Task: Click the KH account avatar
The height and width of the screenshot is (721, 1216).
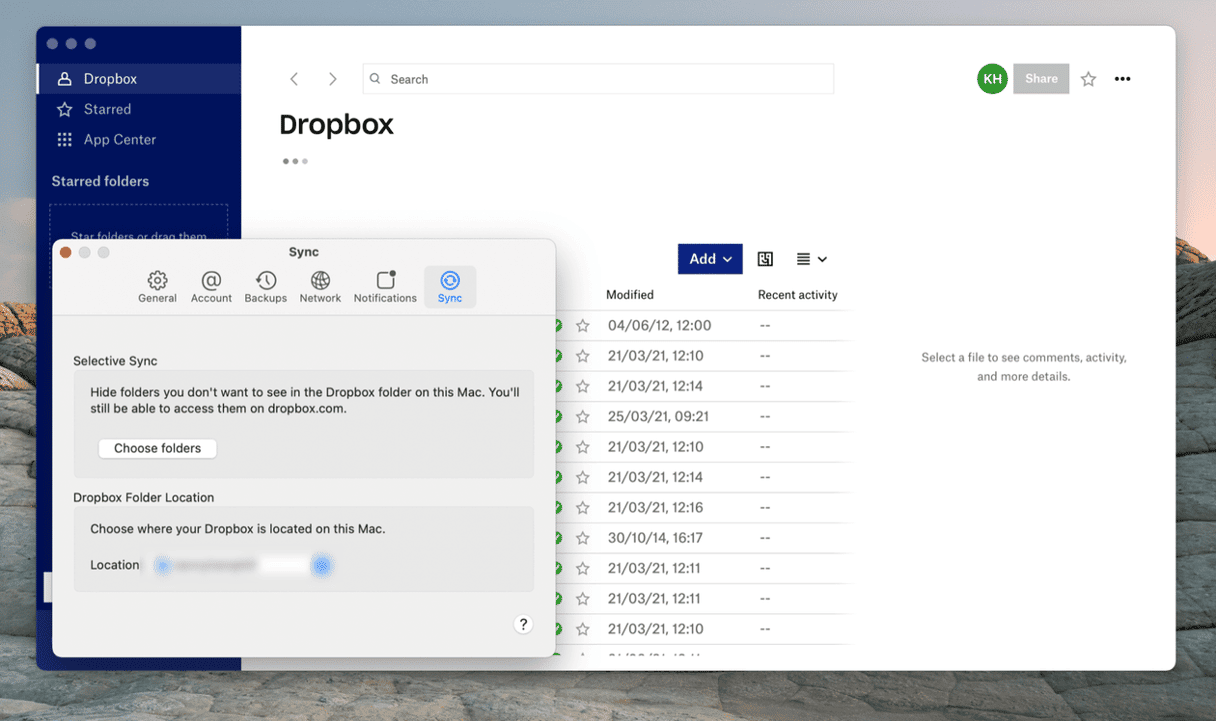Action: tap(991, 79)
